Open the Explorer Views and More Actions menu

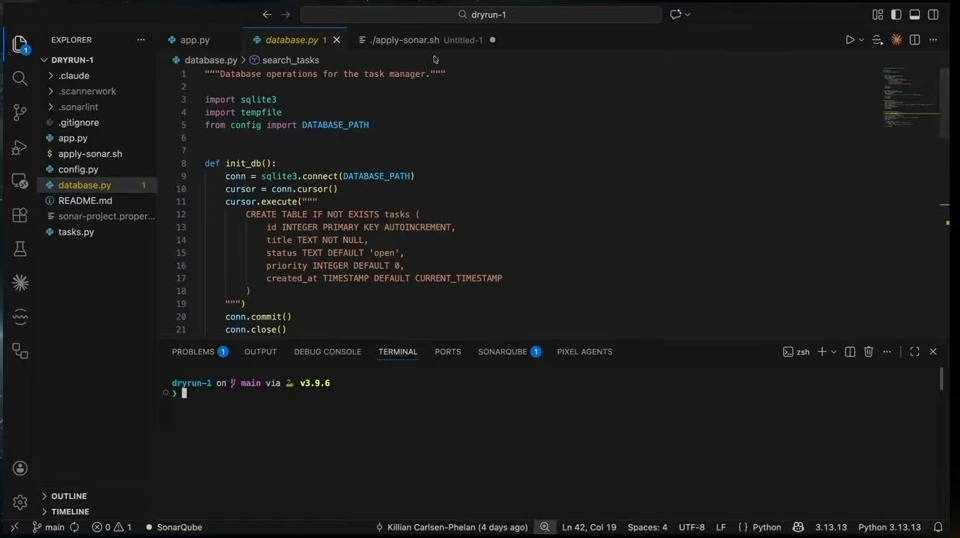click(141, 40)
